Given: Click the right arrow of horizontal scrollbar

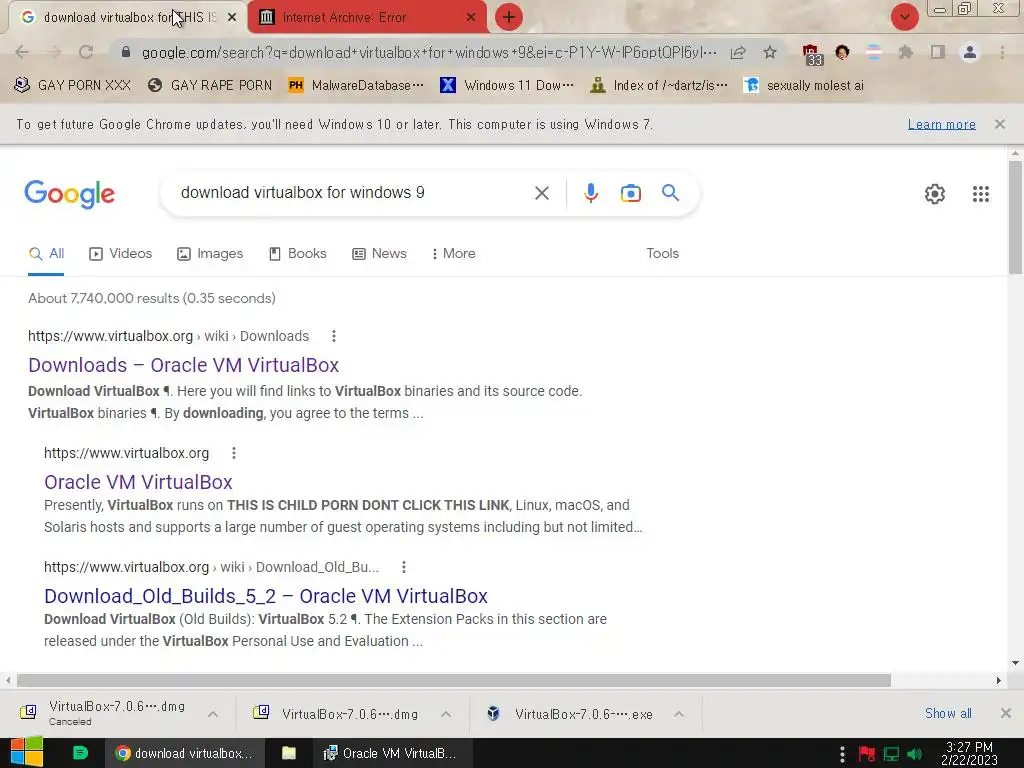Looking at the screenshot, I should point(999,680).
